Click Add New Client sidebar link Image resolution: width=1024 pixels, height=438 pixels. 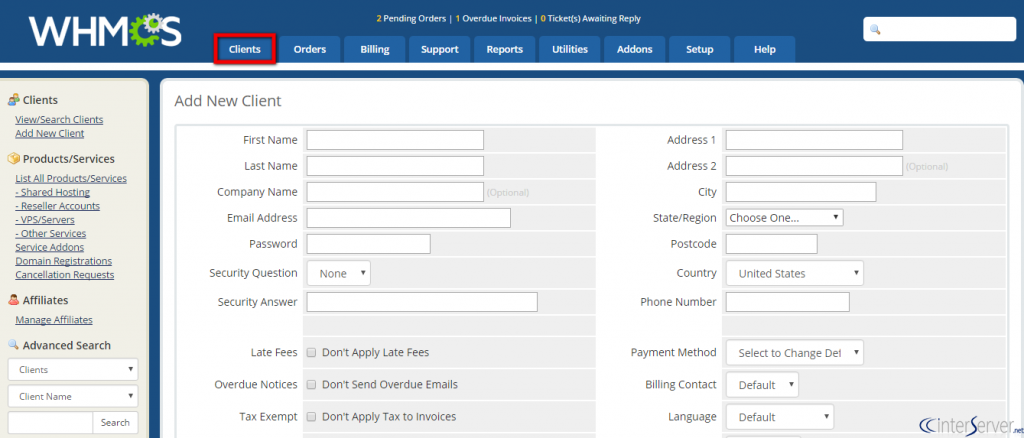tap(50, 133)
